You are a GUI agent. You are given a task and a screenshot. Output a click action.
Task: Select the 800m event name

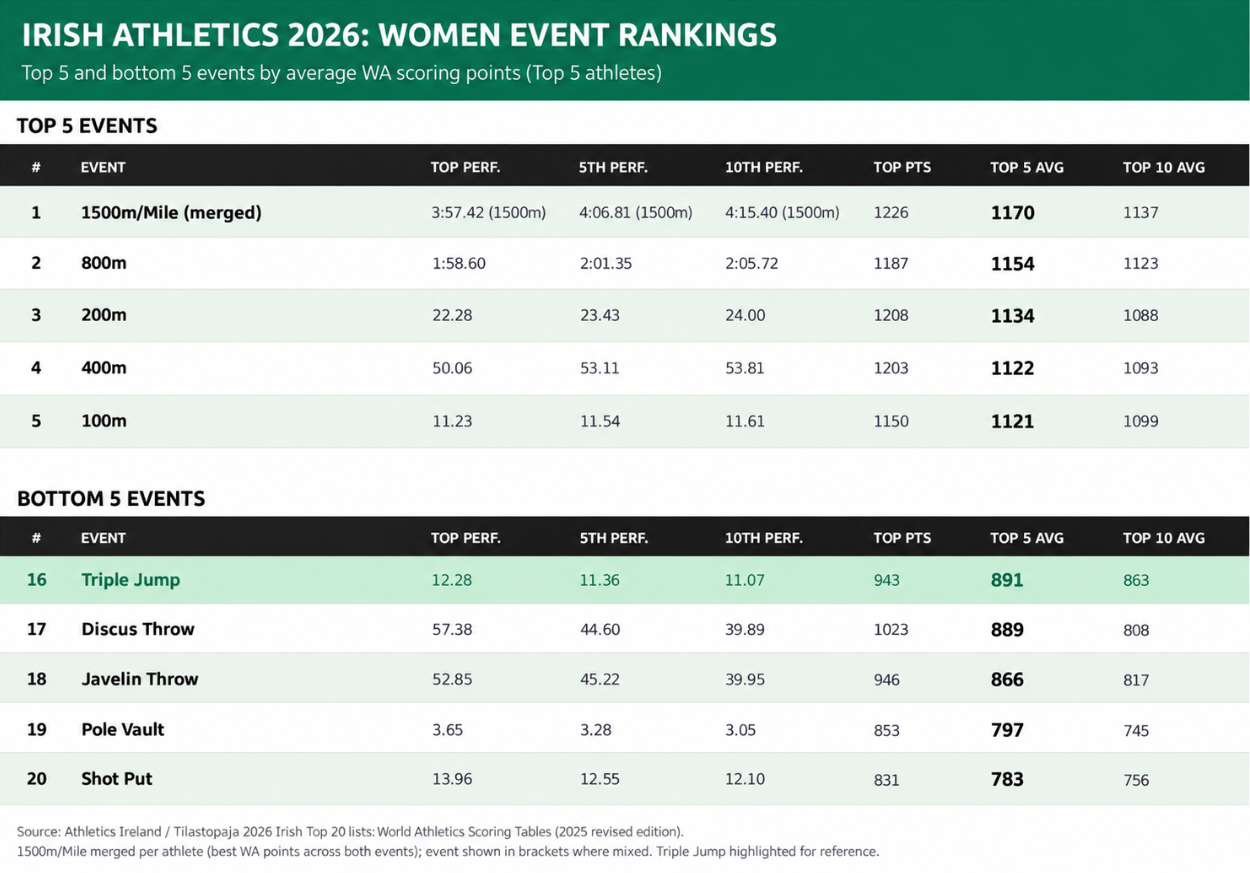[104, 264]
